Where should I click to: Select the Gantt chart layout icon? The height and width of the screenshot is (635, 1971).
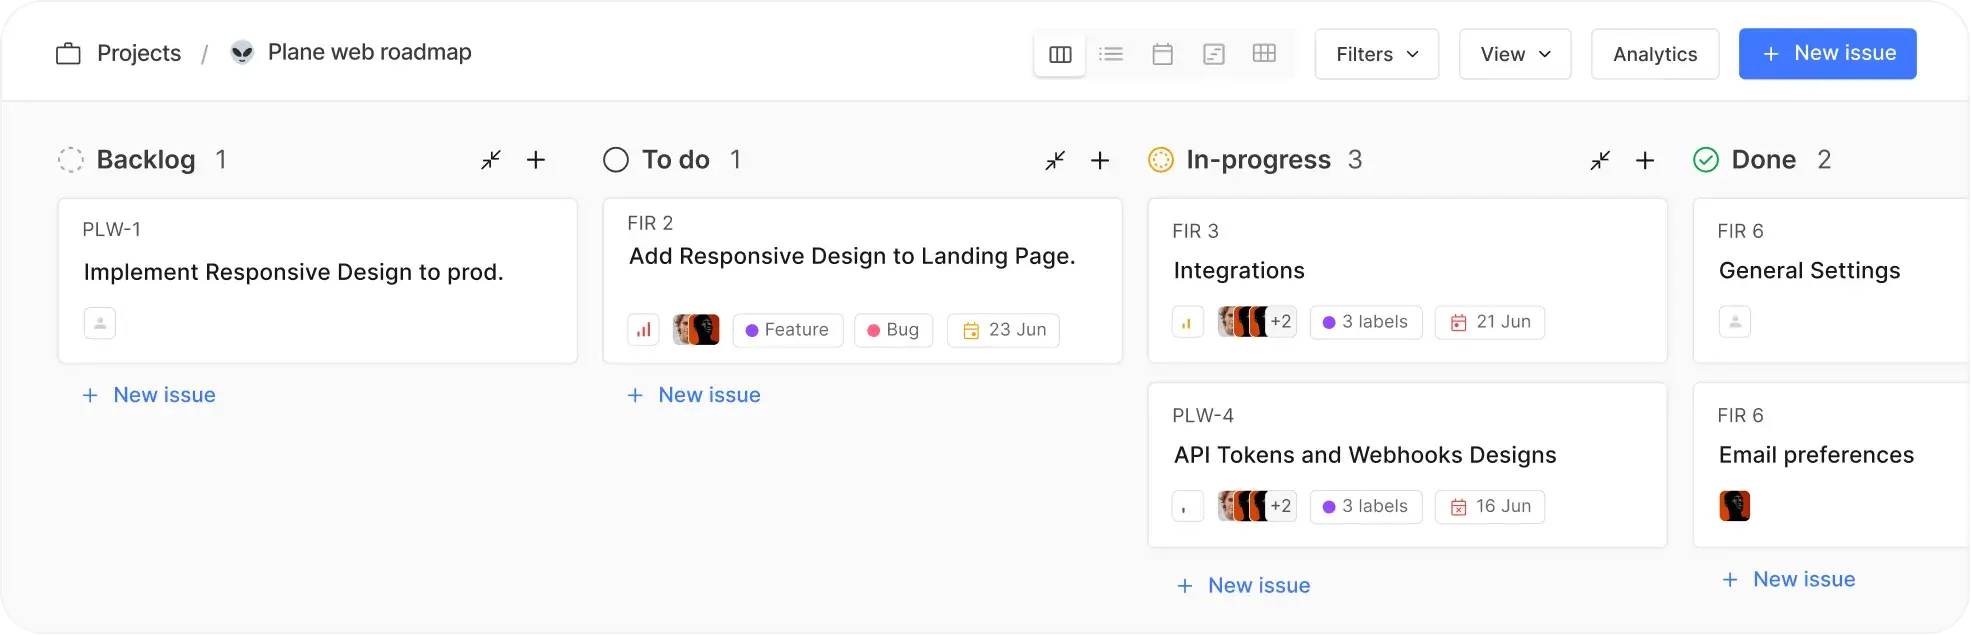[x=1213, y=54]
